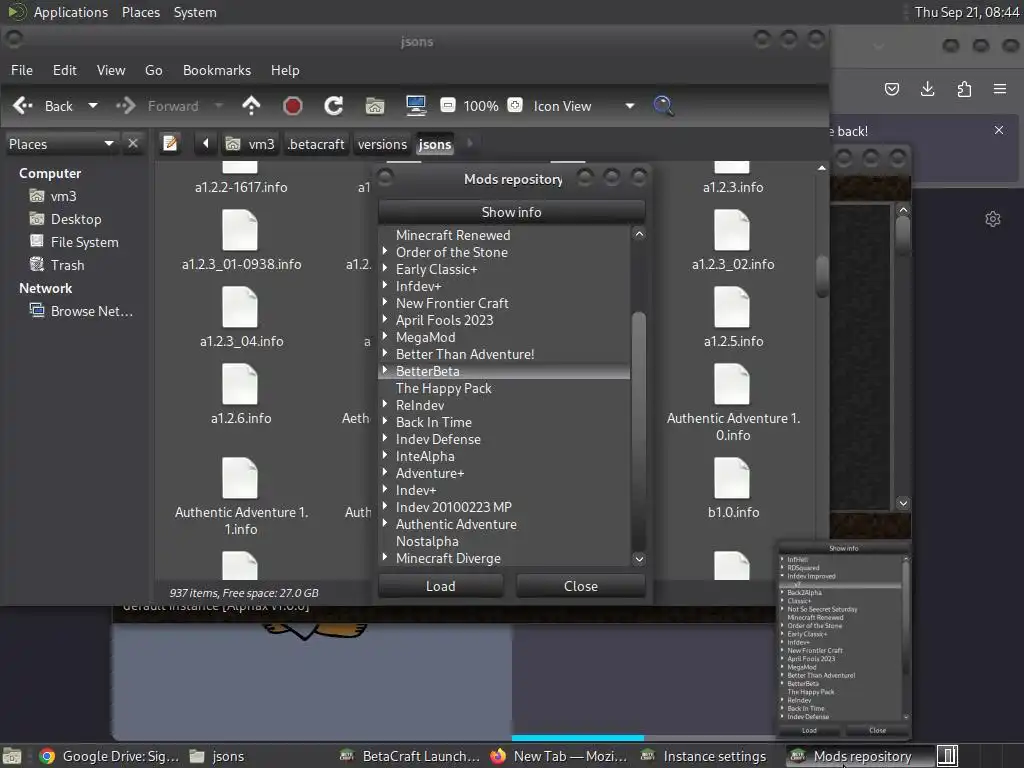Click the Close button in Mods repository
The width and height of the screenshot is (1024, 768).
[581, 586]
